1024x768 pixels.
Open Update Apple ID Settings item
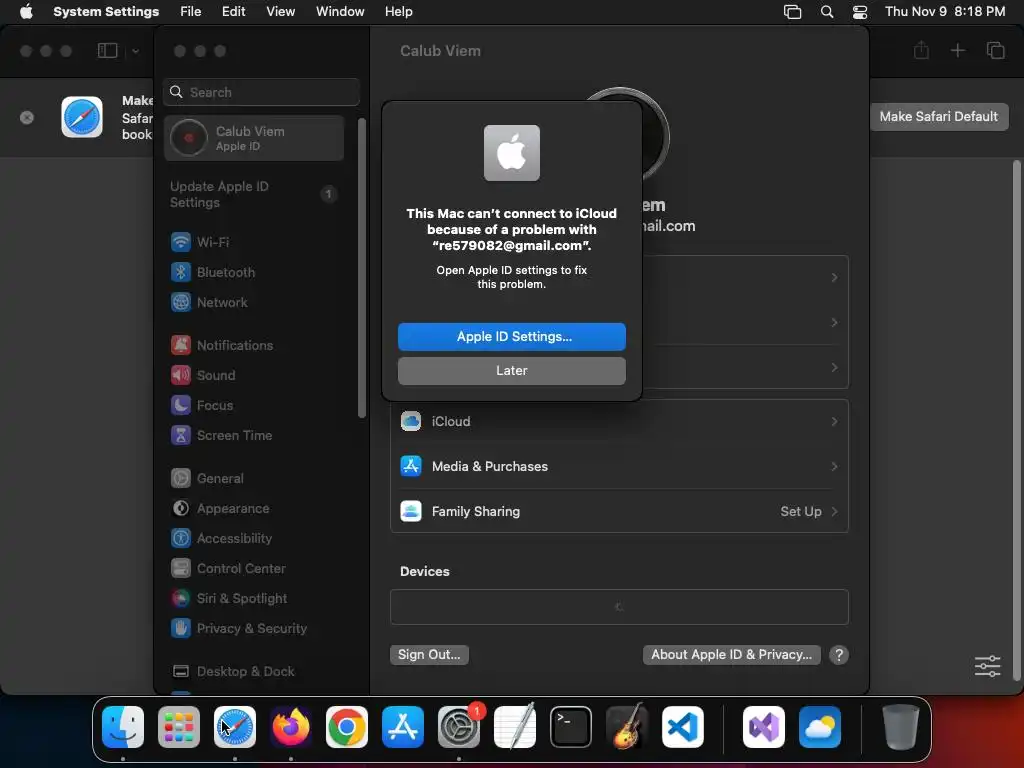(x=254, y=195)
